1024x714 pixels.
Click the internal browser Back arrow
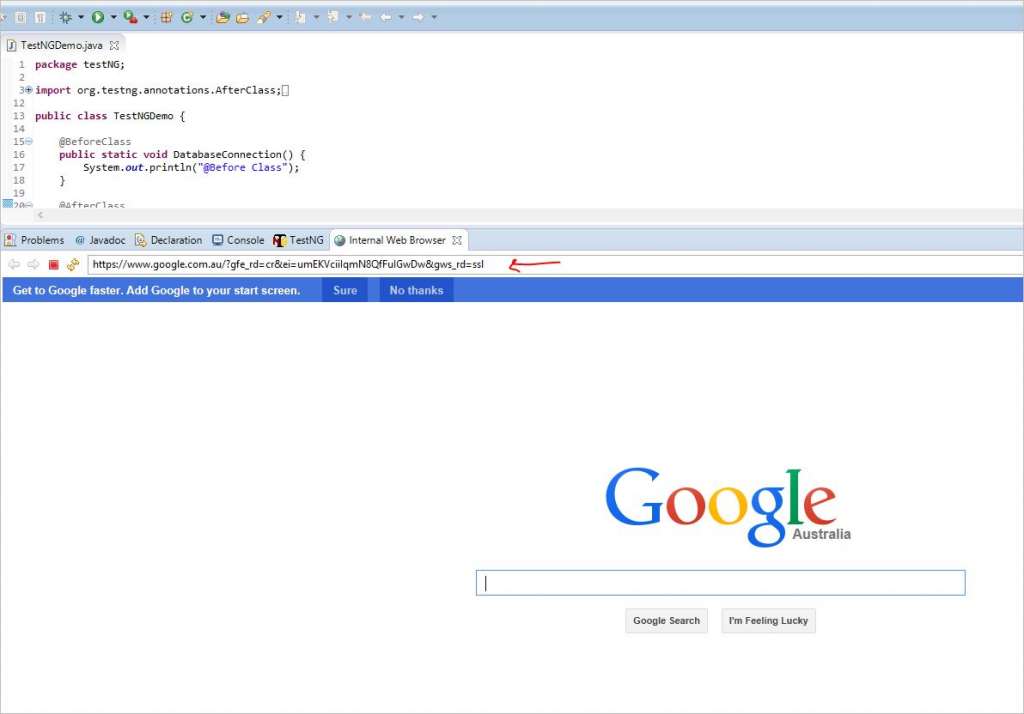pyautogui.click(x=14, y=265)
